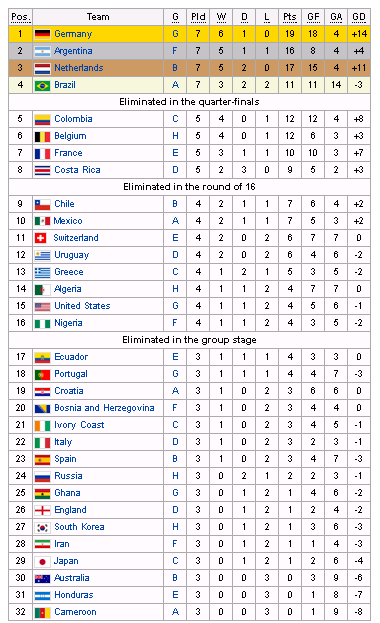Click the Pos. column header
The height and width of the screenshot is (623, 380).
(x=21, y=17)
